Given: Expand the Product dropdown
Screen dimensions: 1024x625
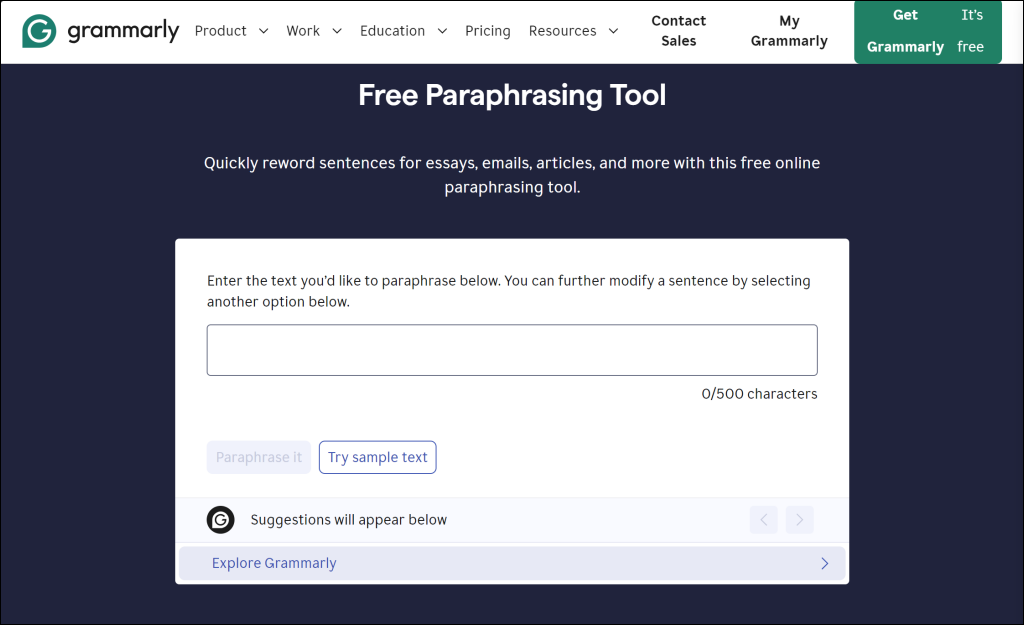Looking at the screenshot, I should point(231,31).
